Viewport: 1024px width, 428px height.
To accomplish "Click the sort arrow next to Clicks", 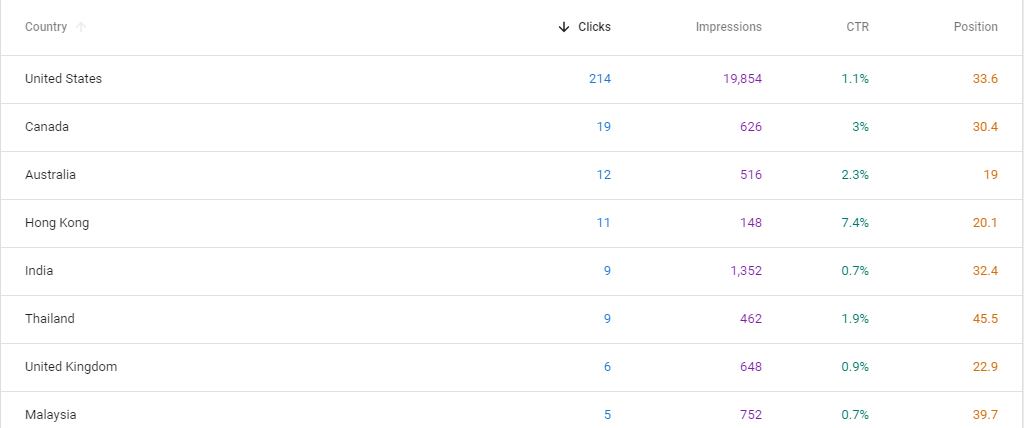I will [564, 27].
